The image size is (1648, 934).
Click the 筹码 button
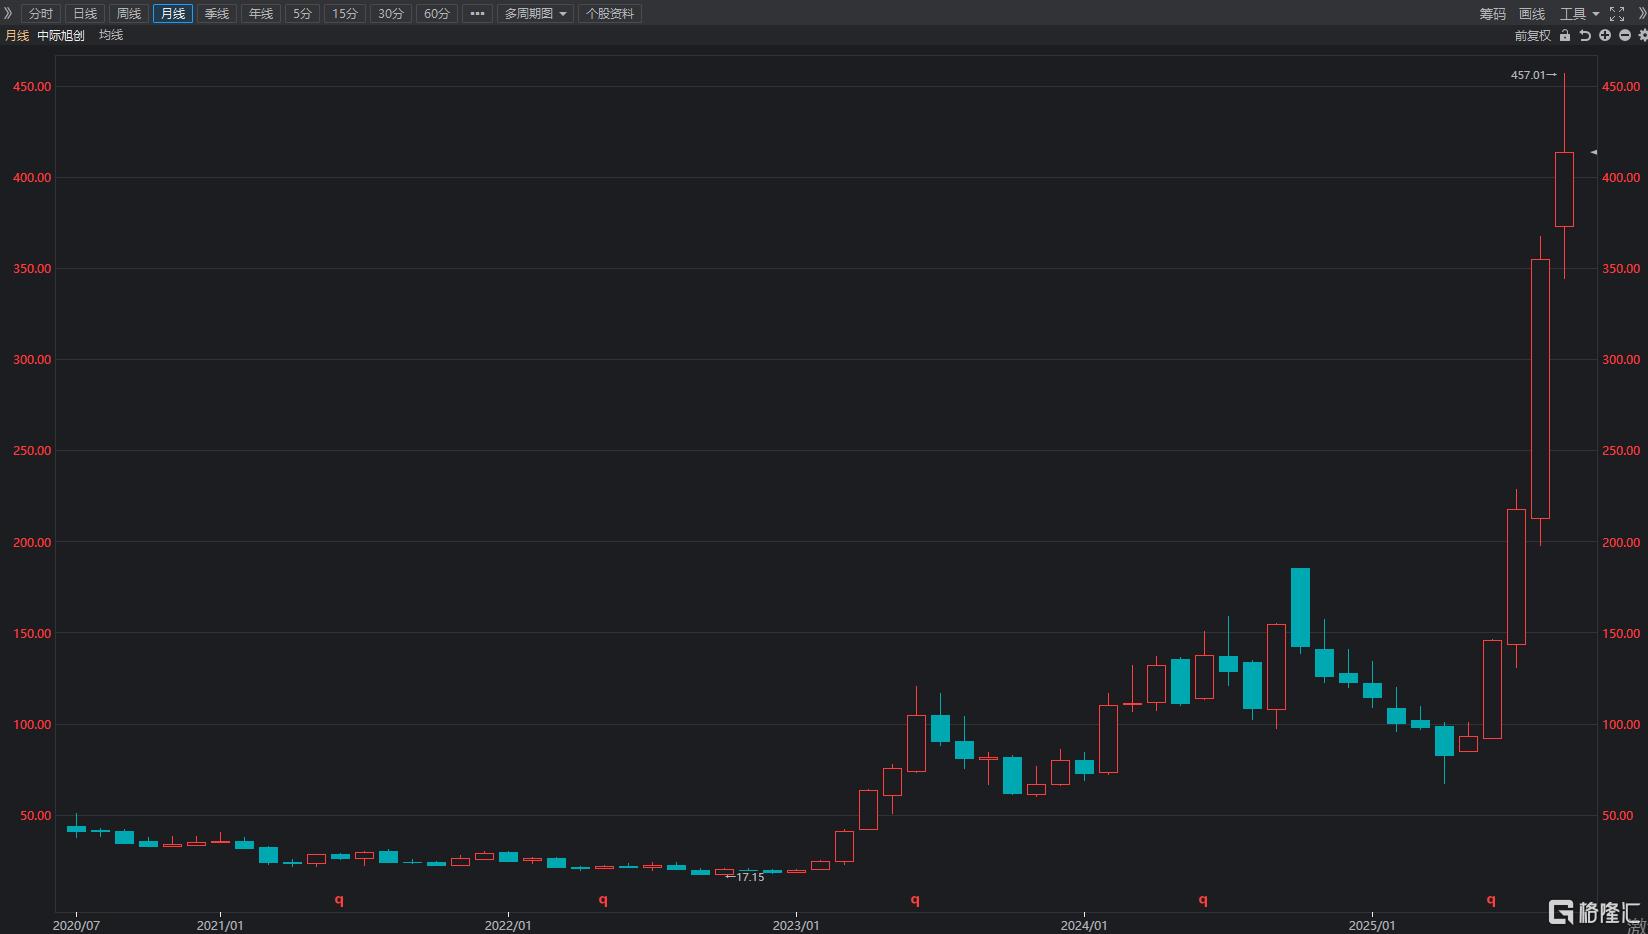[1492, 14]
